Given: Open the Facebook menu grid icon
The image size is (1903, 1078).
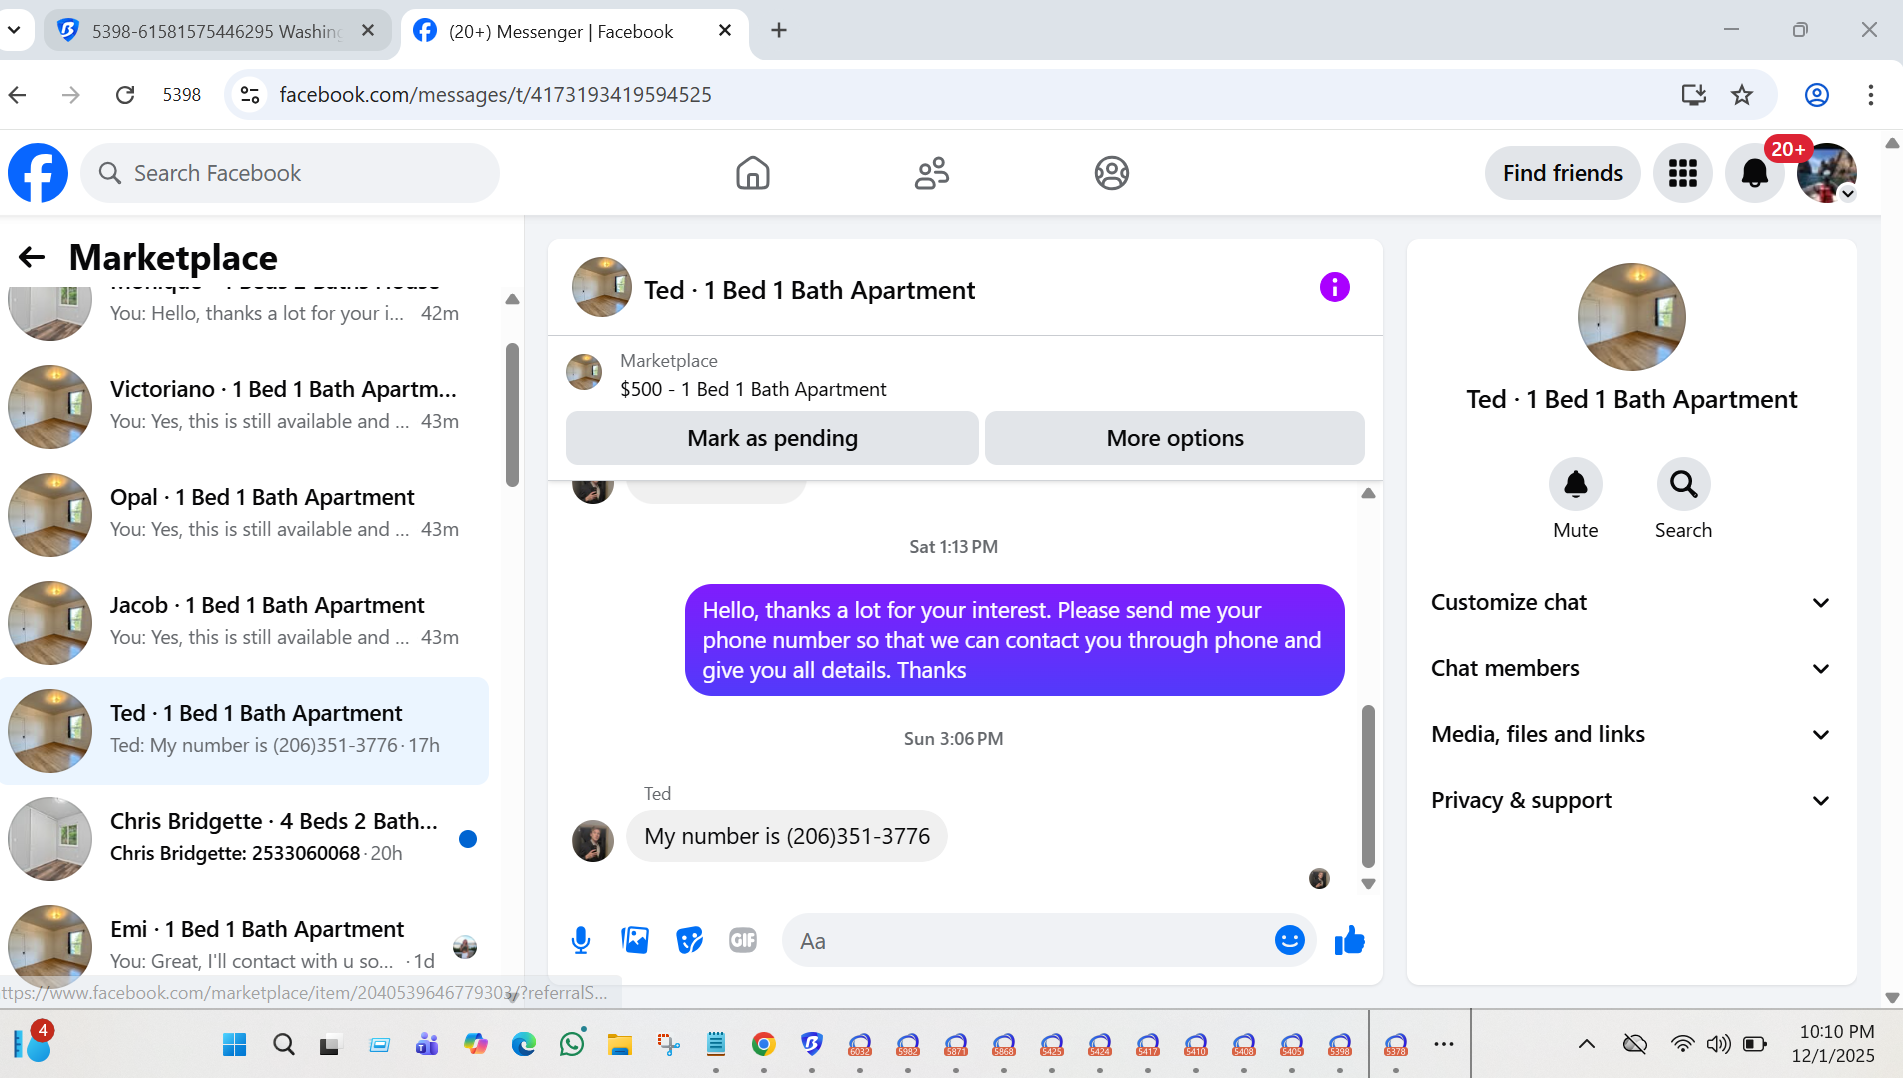Looking at the screenshot, I should (x=1683, y=173).
